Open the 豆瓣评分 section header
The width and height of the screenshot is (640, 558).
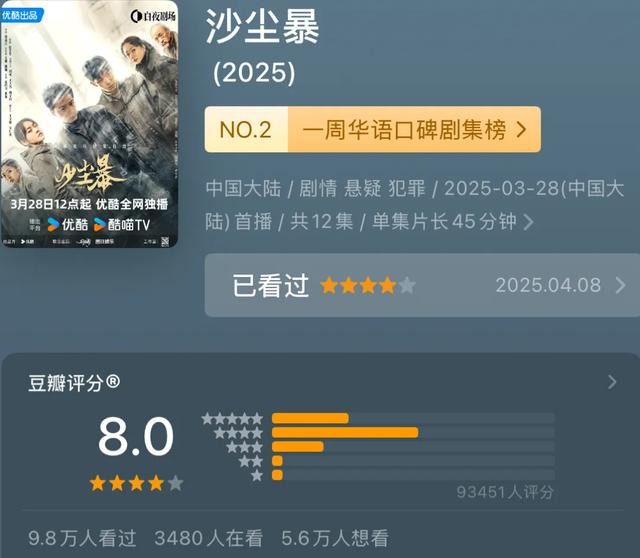(x=74, y=382)
